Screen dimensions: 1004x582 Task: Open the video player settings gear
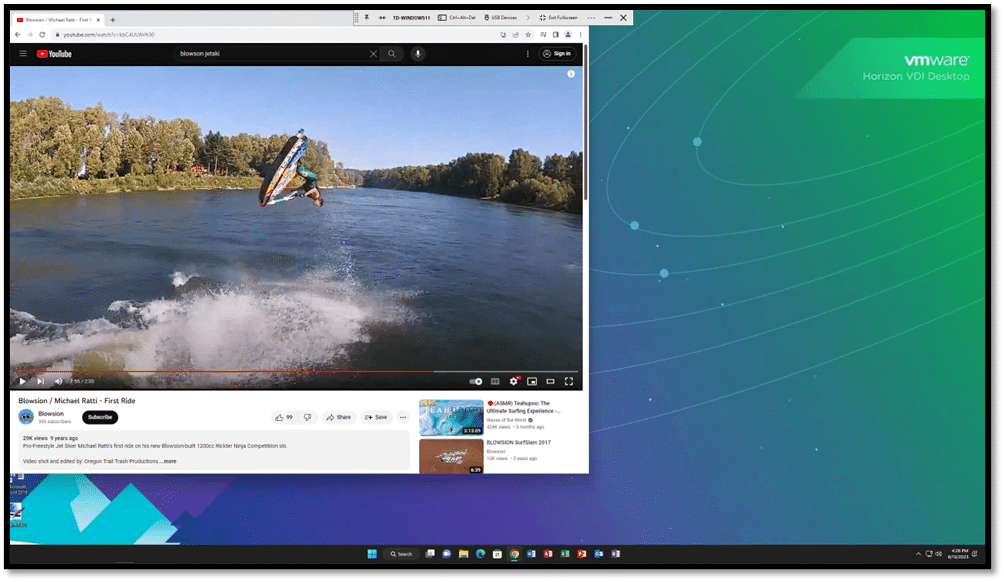pos(514,382)
